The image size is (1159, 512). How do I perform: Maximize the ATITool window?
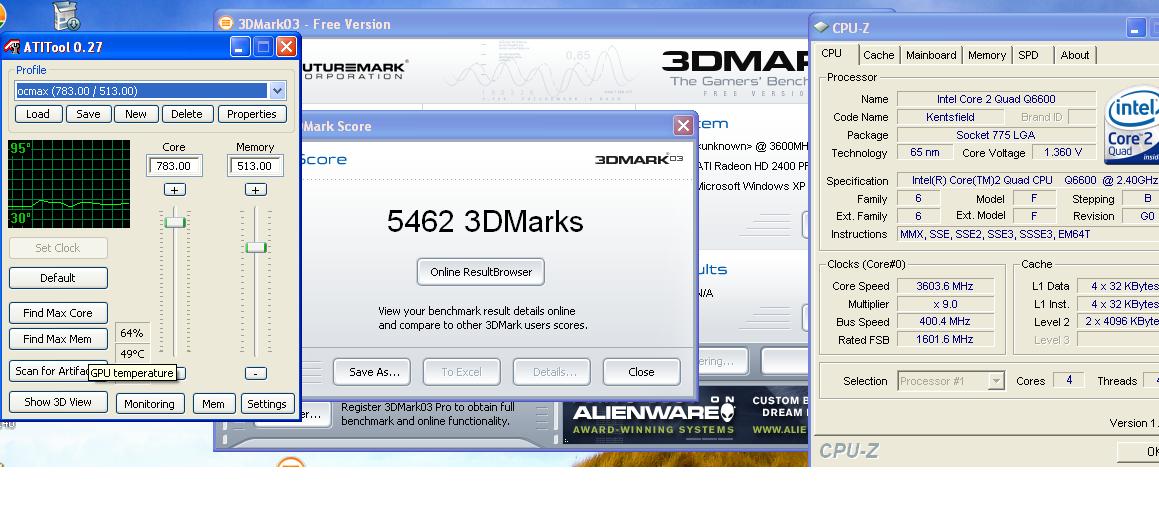coord(263,47)
